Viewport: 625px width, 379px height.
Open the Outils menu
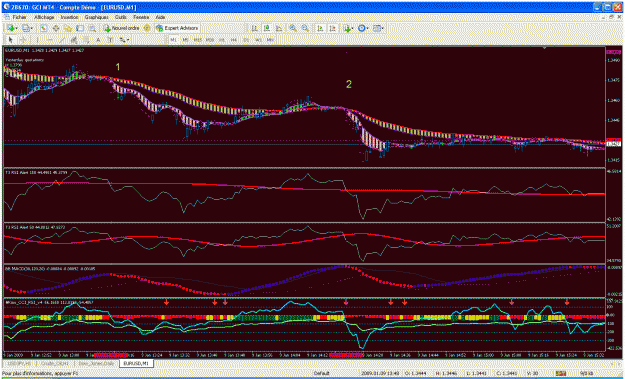[x=121, y=18]
